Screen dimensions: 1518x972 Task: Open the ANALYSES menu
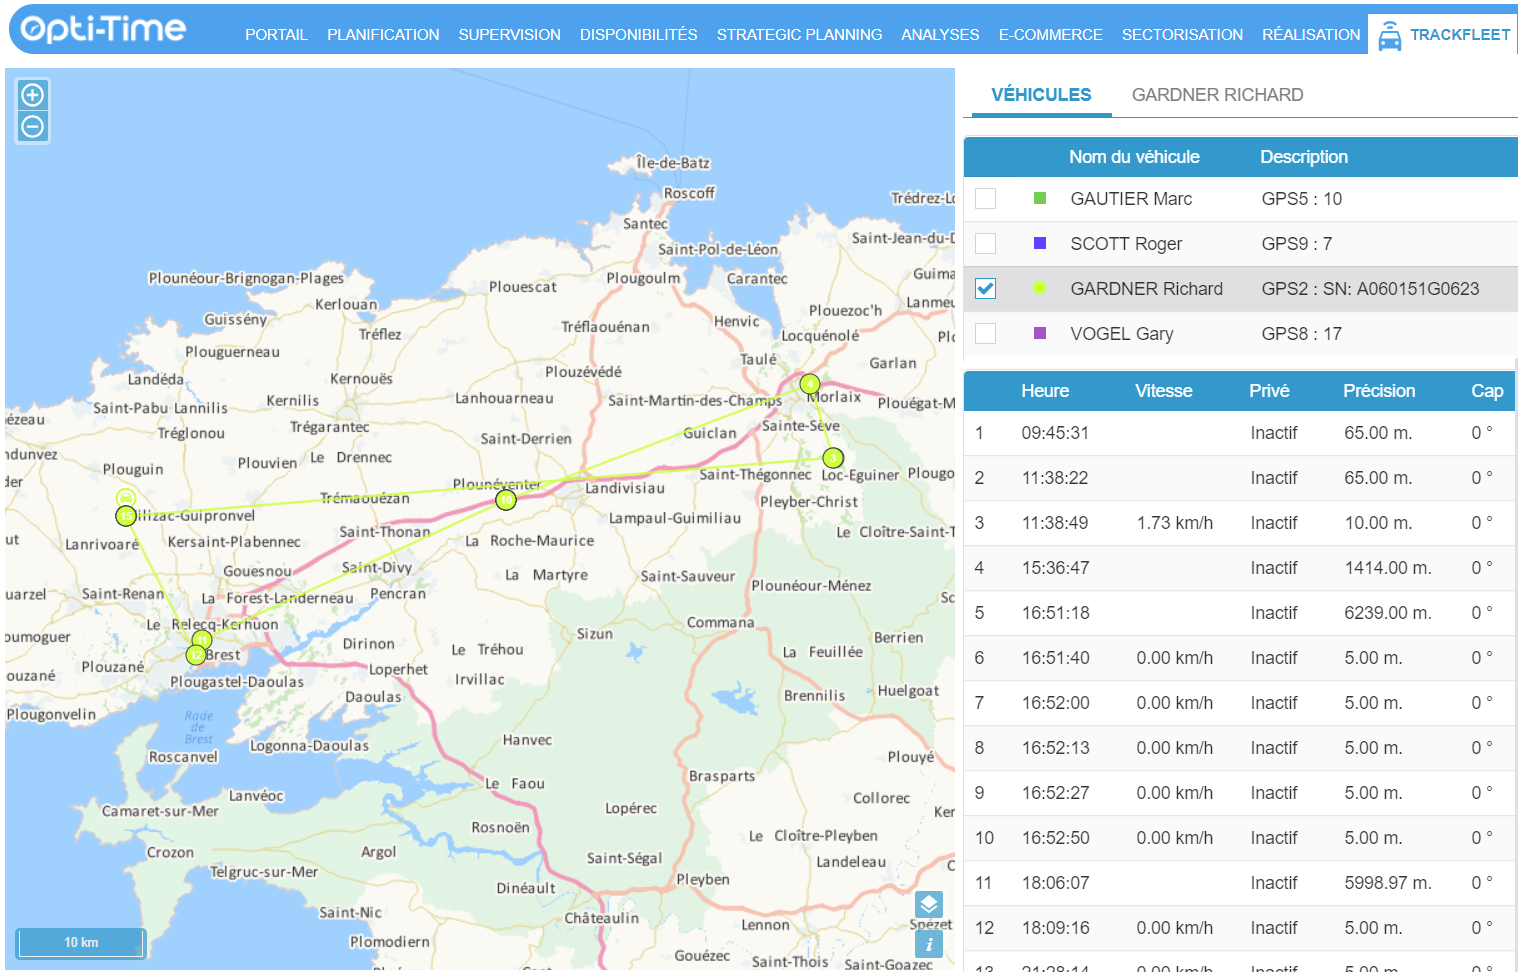coord(940,34)
